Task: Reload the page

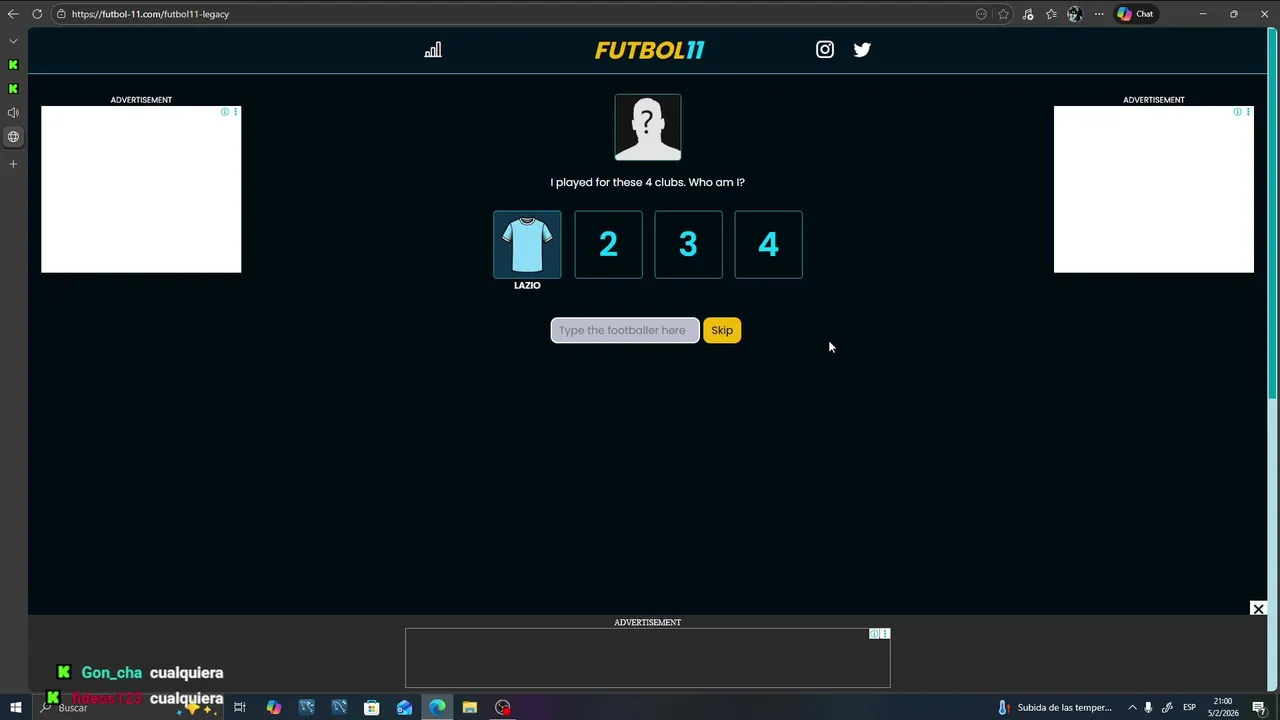Action: click(37, 14)
